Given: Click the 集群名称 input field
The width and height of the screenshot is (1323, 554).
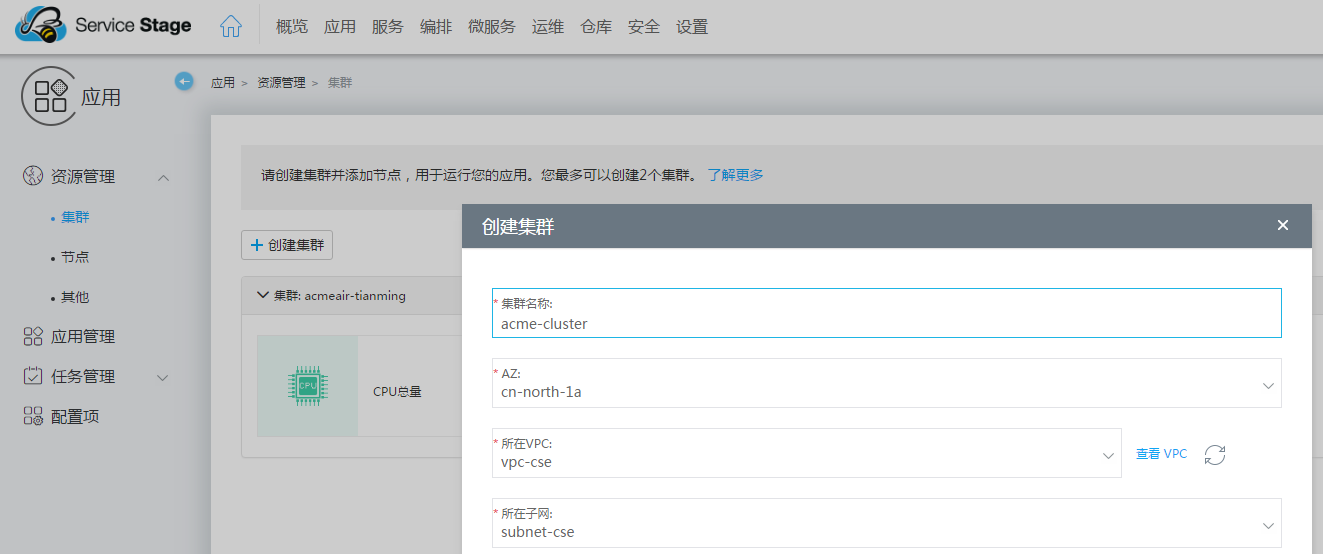Looking at the screenshot, I should [886, 323].
